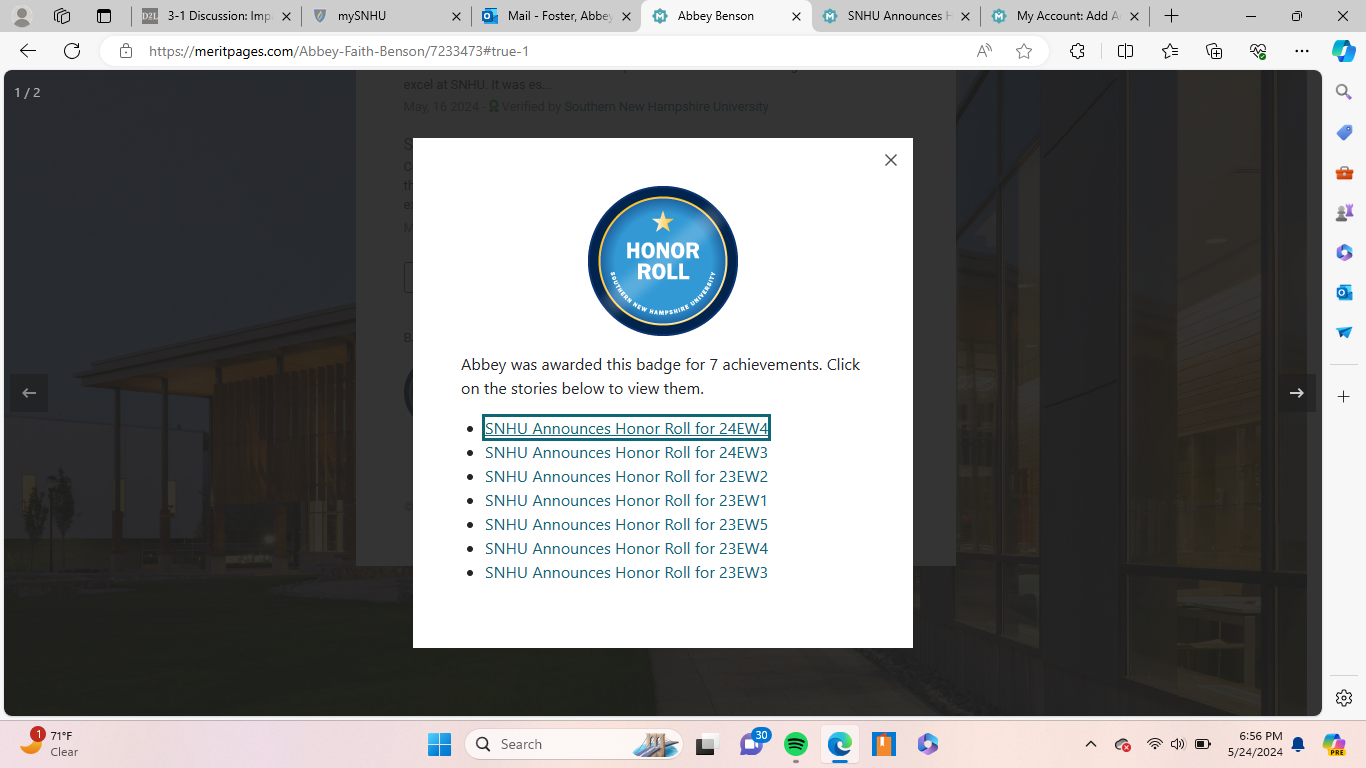Open Windows Start menu
This screenshot has width=1366, height=768.
tap(439, 744)
